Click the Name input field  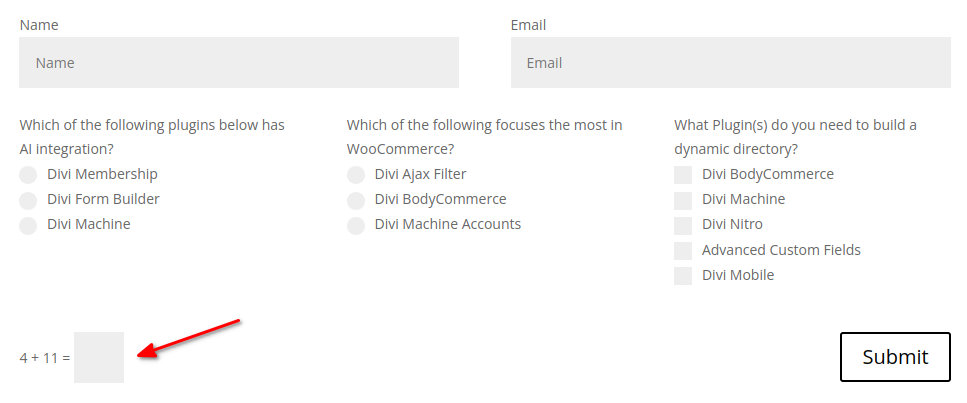[238, 62]
